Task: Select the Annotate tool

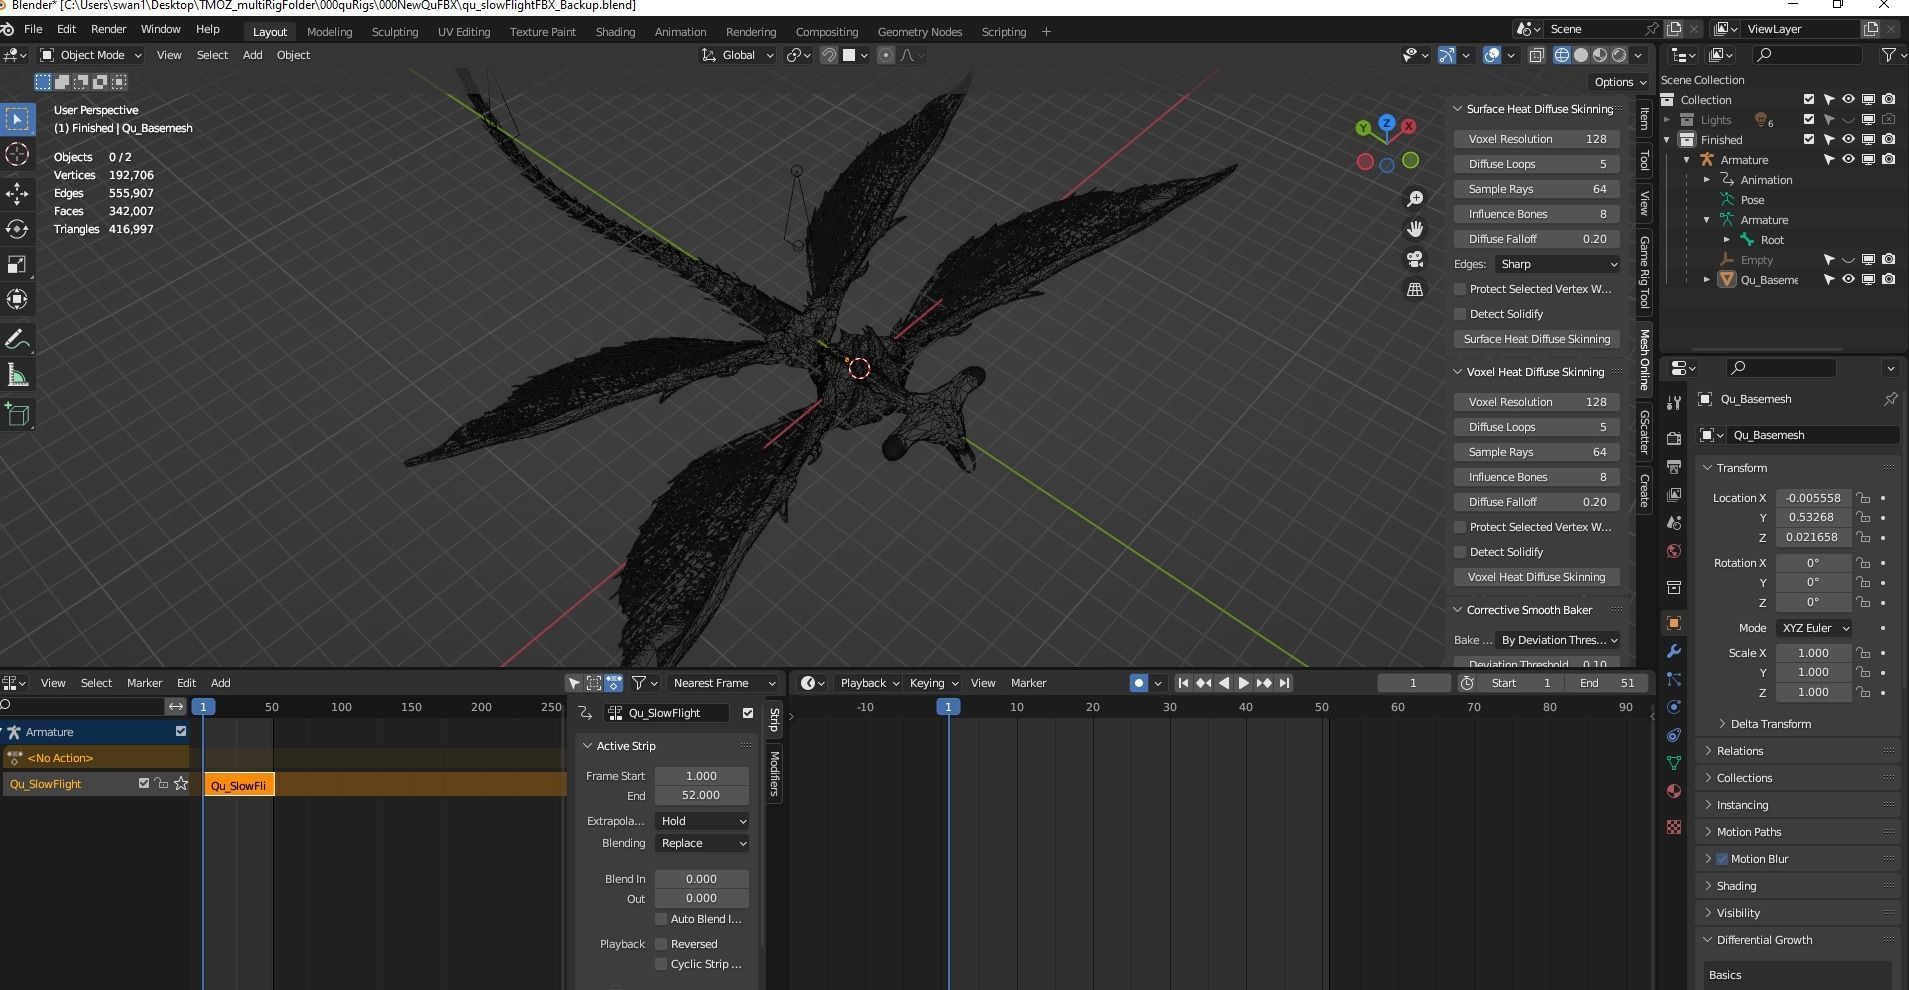Action: tap(17, 340)
